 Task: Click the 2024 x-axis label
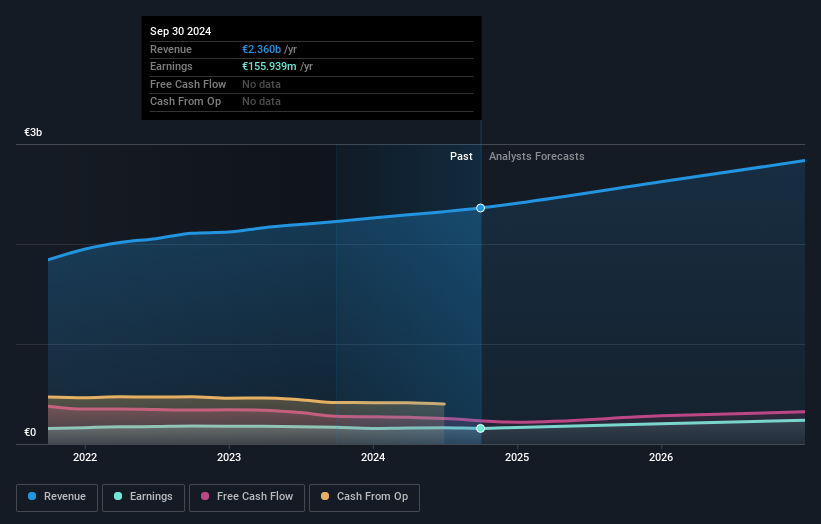[373, 458]
